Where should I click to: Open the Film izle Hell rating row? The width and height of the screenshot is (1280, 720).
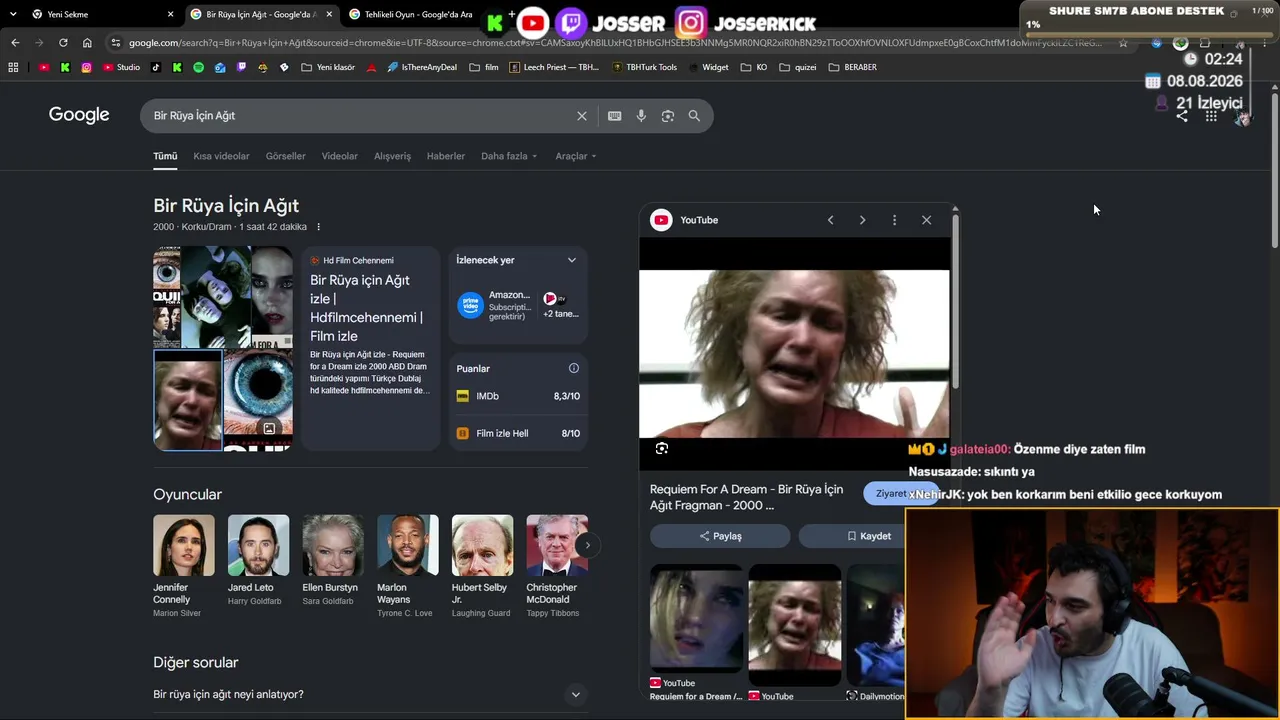tap(518, 433)
